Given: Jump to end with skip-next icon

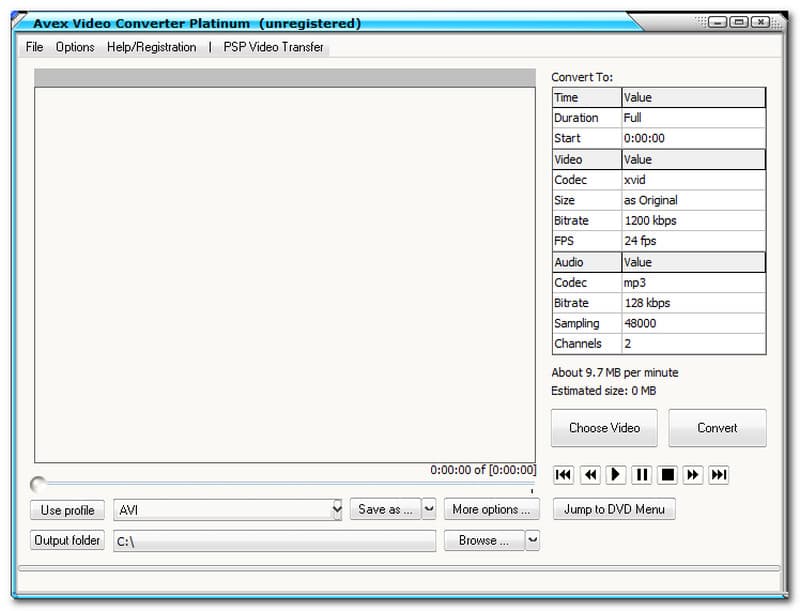Looking at the screenshot, I should click(x=719, y=475).
